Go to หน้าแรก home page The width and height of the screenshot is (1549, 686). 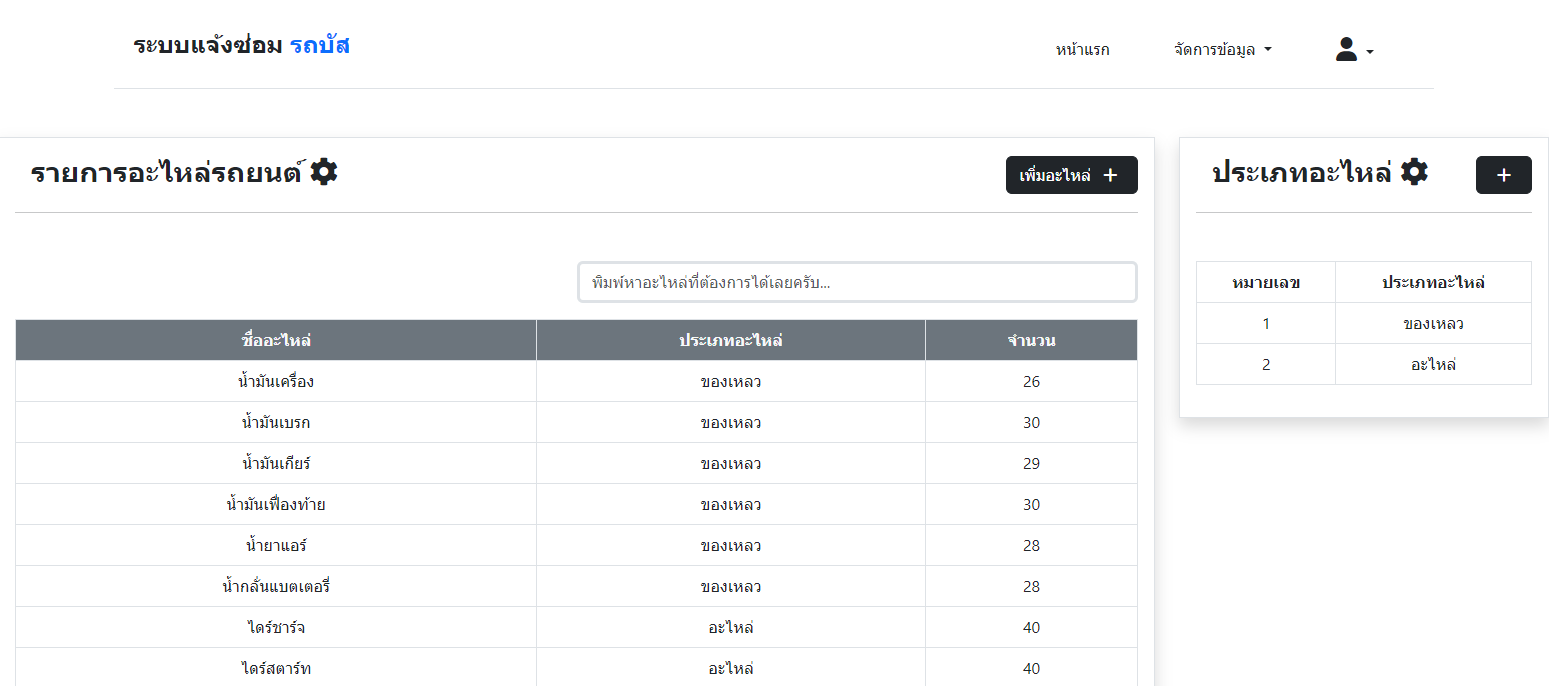click(x=1082, y=49)
